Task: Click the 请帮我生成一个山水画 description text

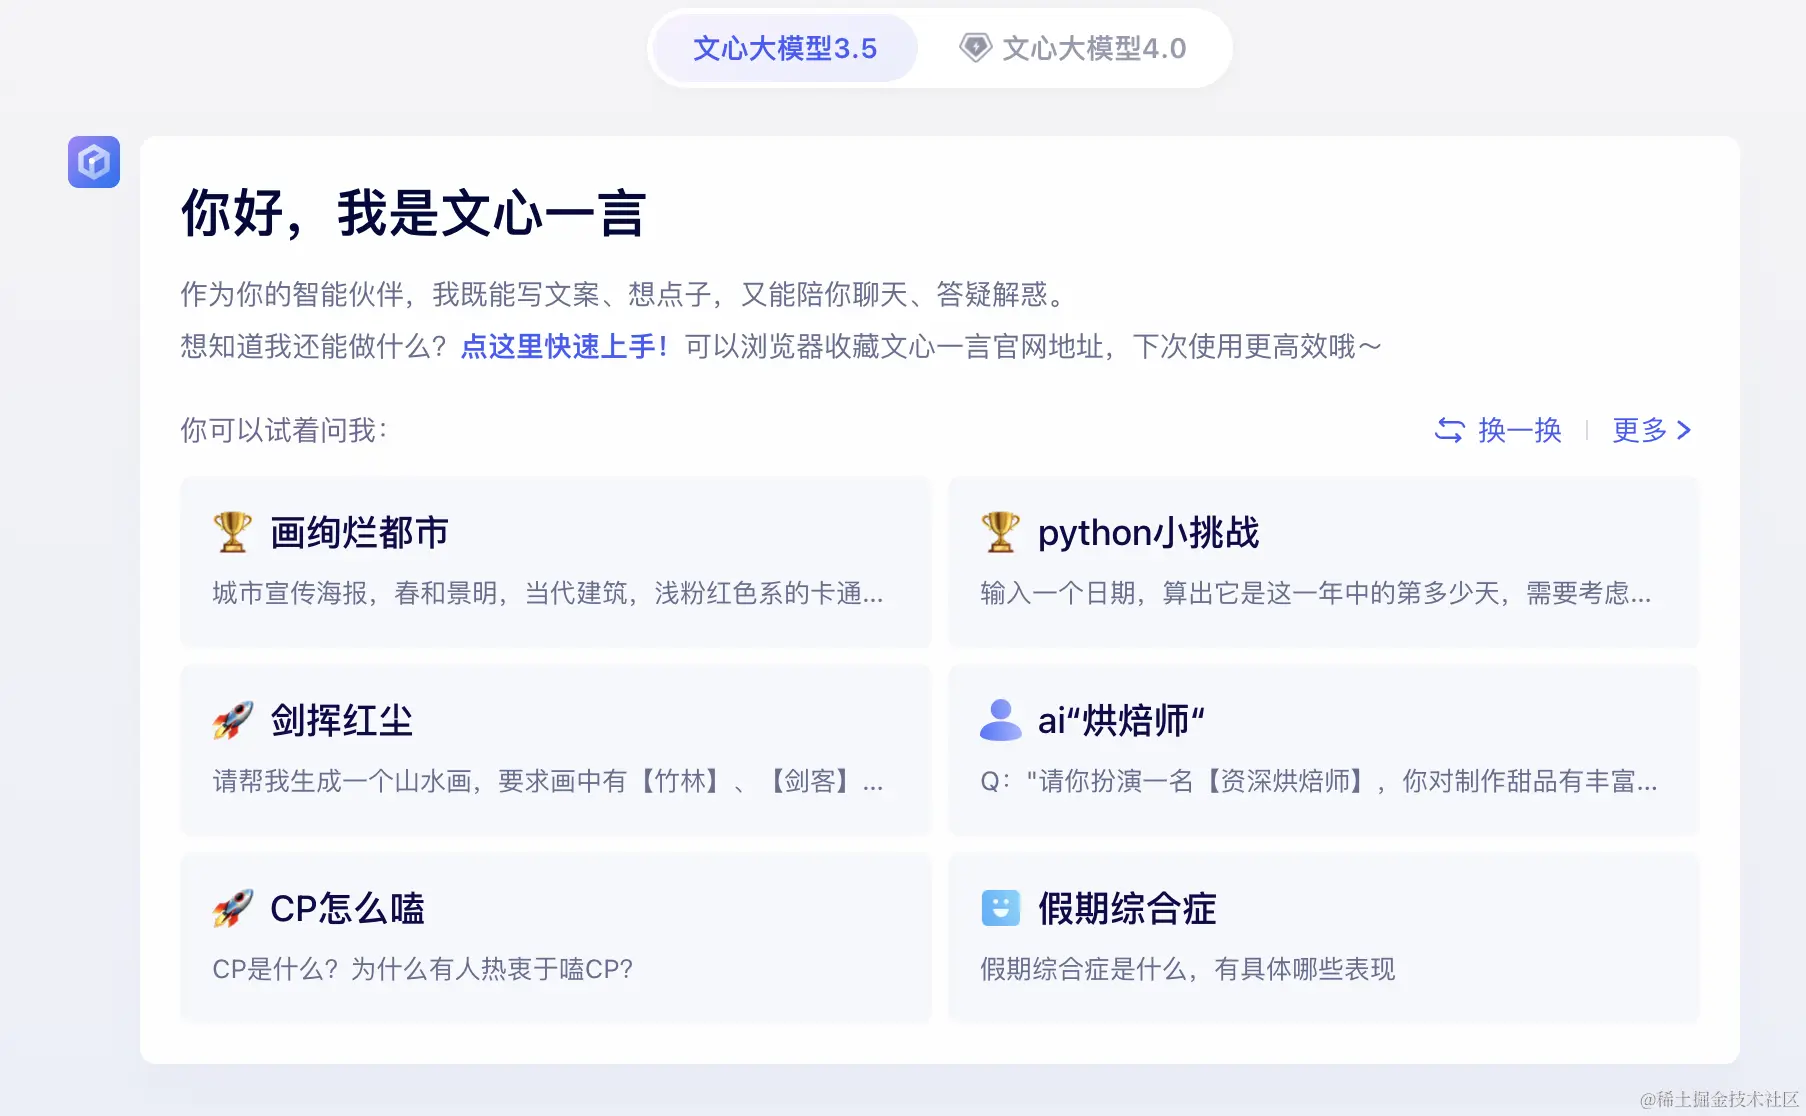Action: 548,781
